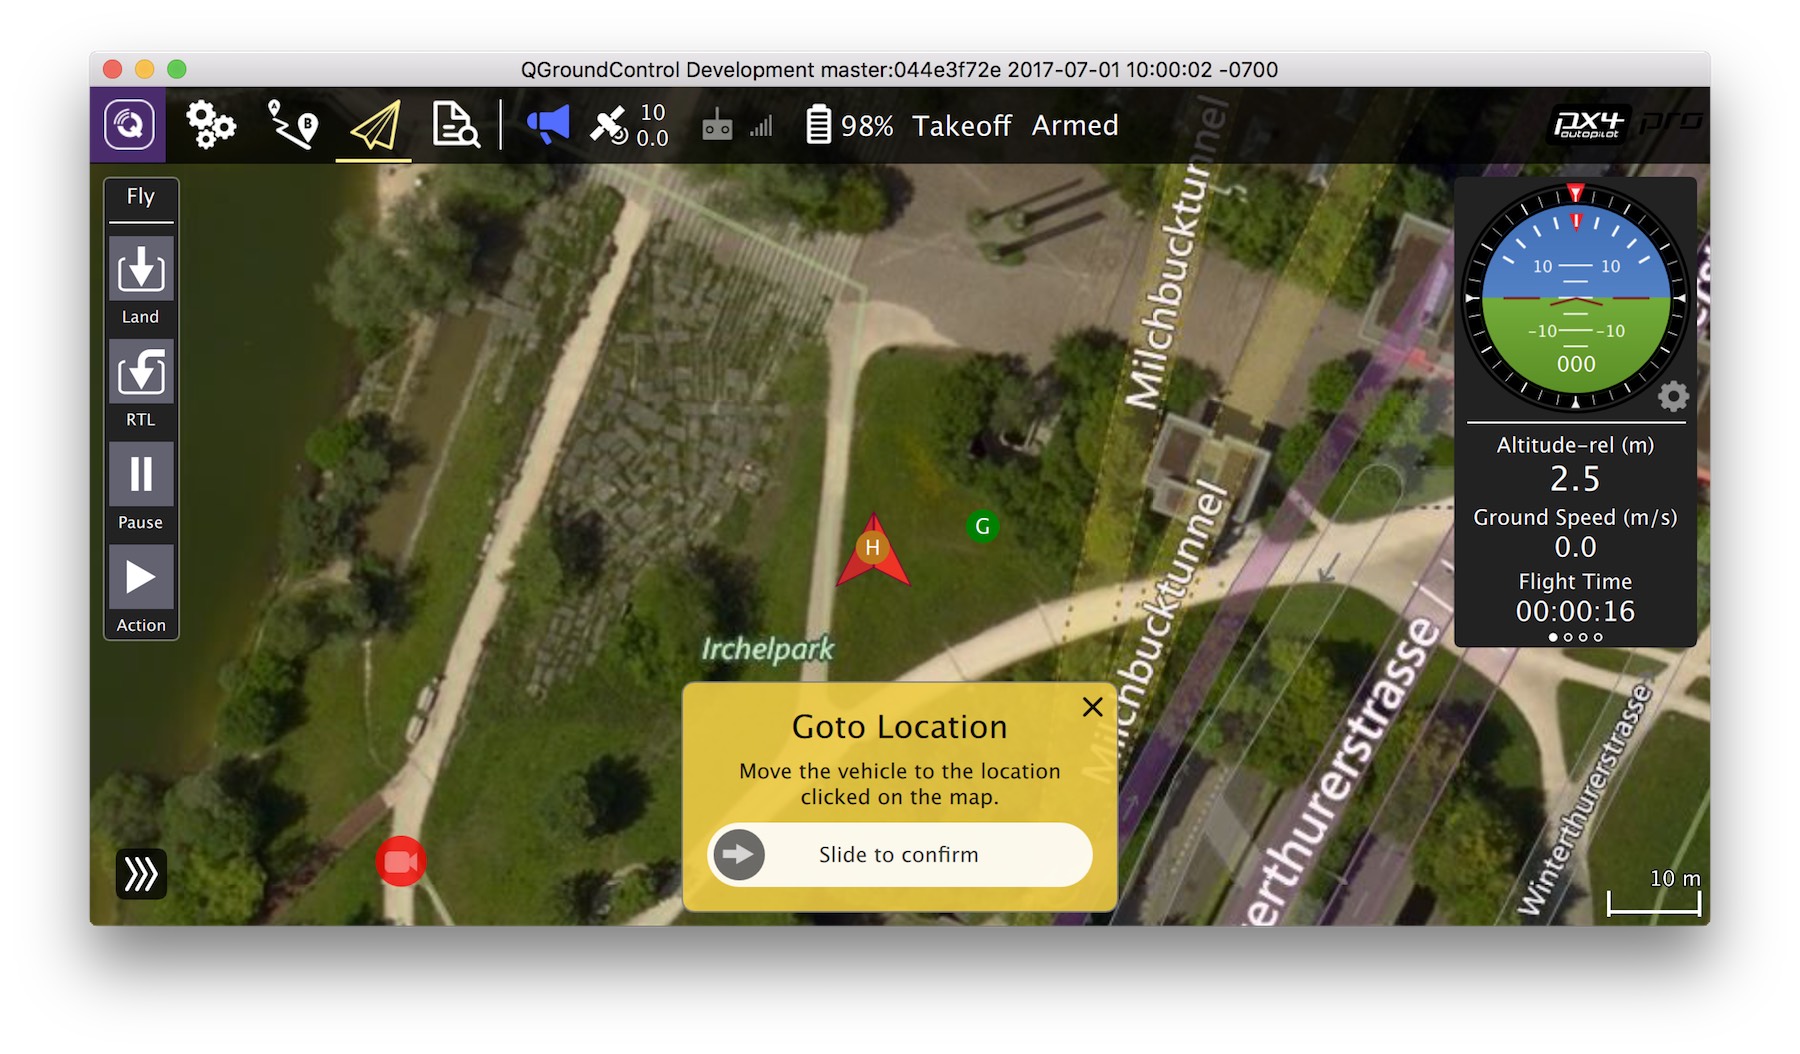This screenshot has width=1800, height=1054.
Task: Toggle video recording with red camera button
Action: [401, 861]
